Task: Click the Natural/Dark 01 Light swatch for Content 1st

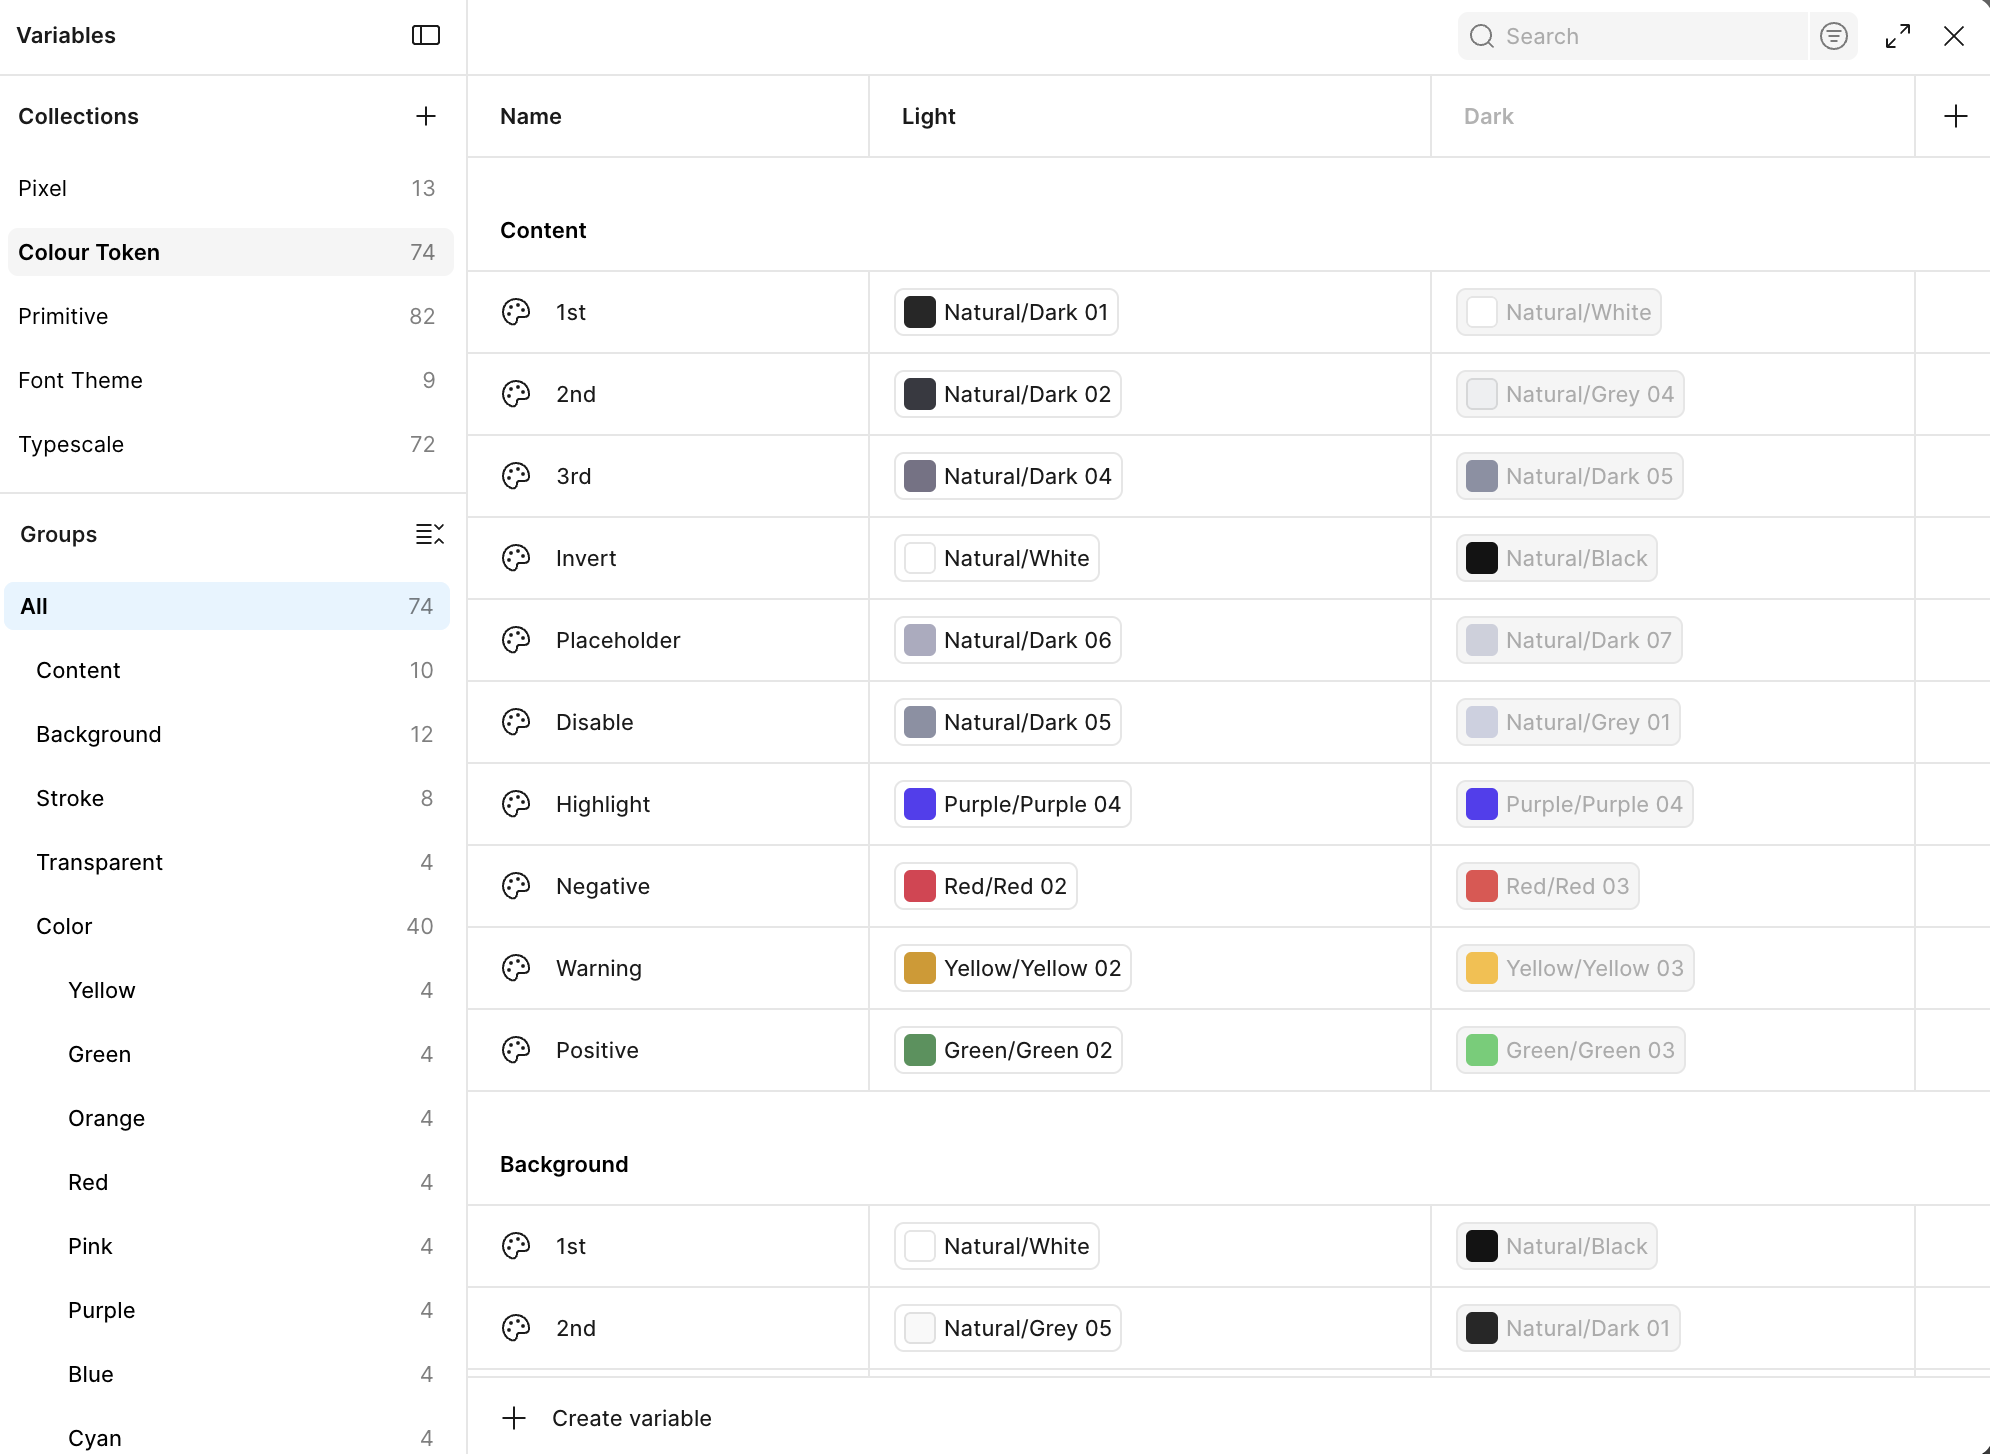Action: tap(920, 312)
